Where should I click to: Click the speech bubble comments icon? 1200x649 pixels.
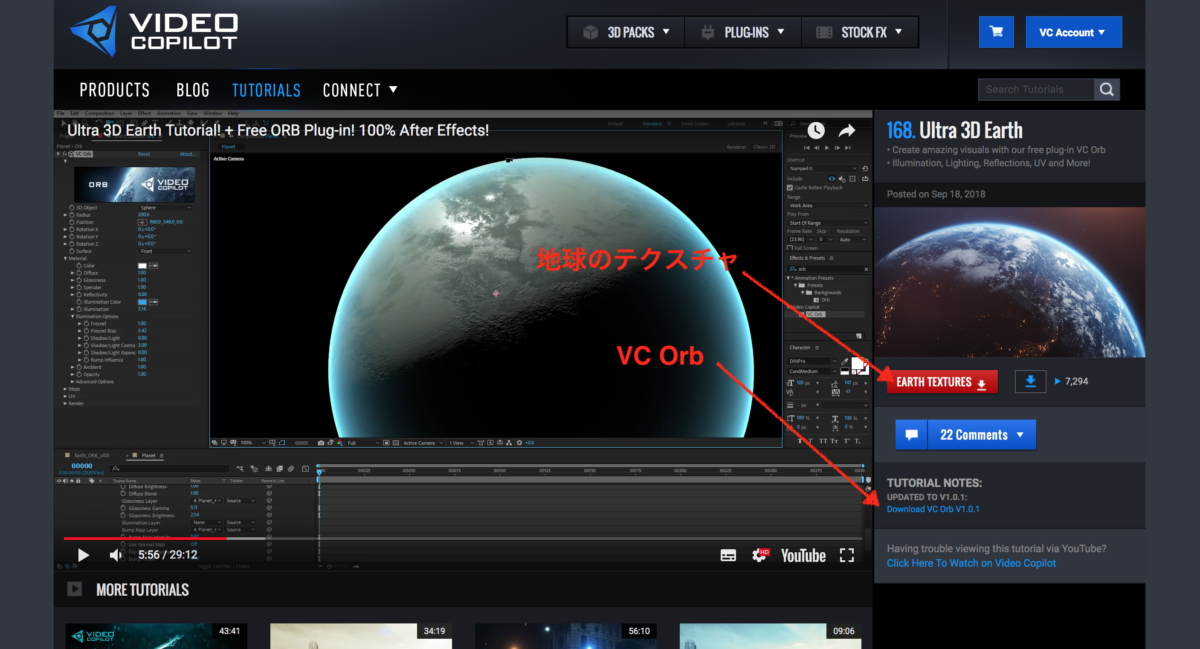pyautogui.click(x=911, y=435)
